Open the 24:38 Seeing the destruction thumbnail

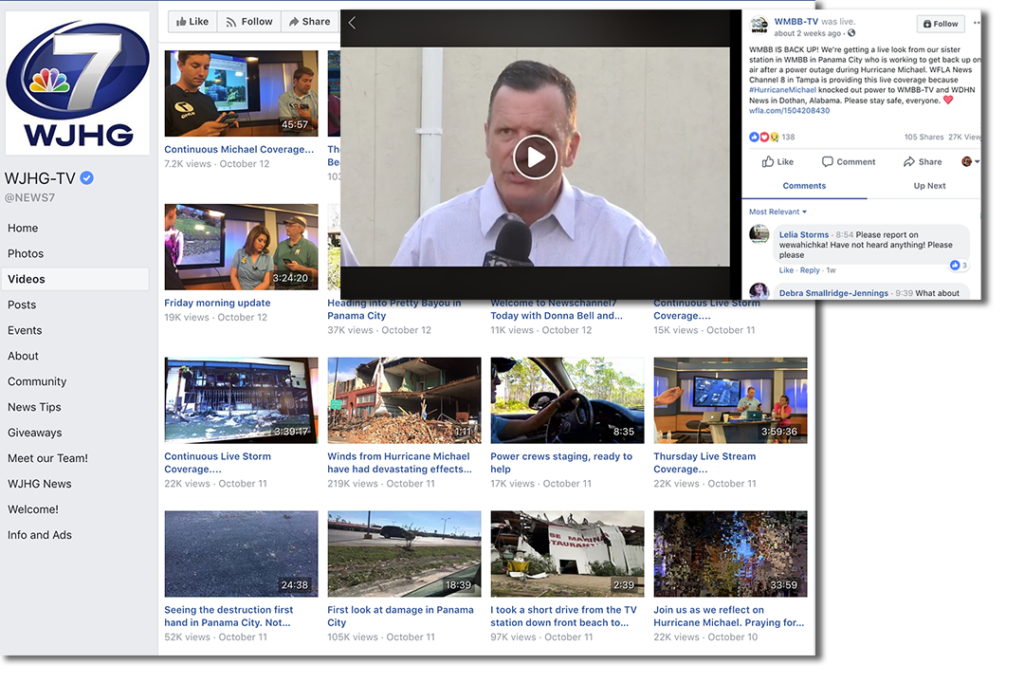(241, 554)
